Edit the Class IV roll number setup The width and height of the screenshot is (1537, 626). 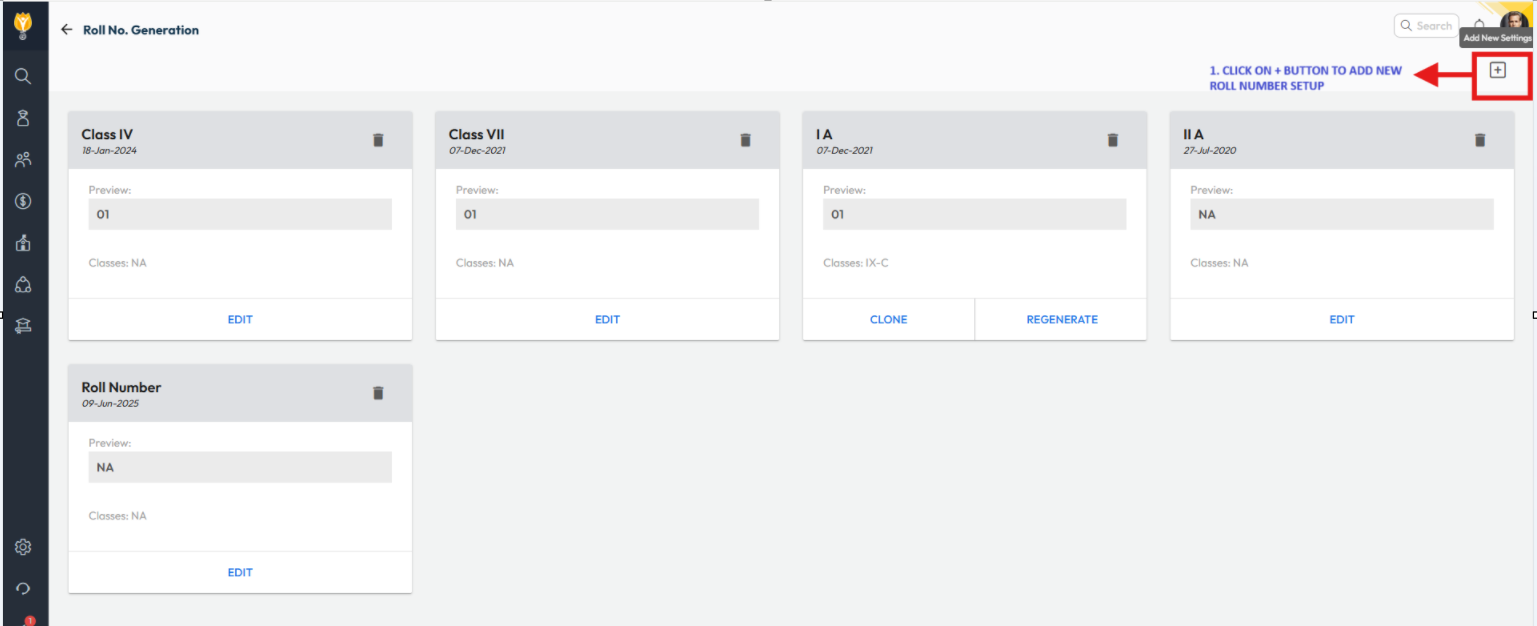click(240, 320)
